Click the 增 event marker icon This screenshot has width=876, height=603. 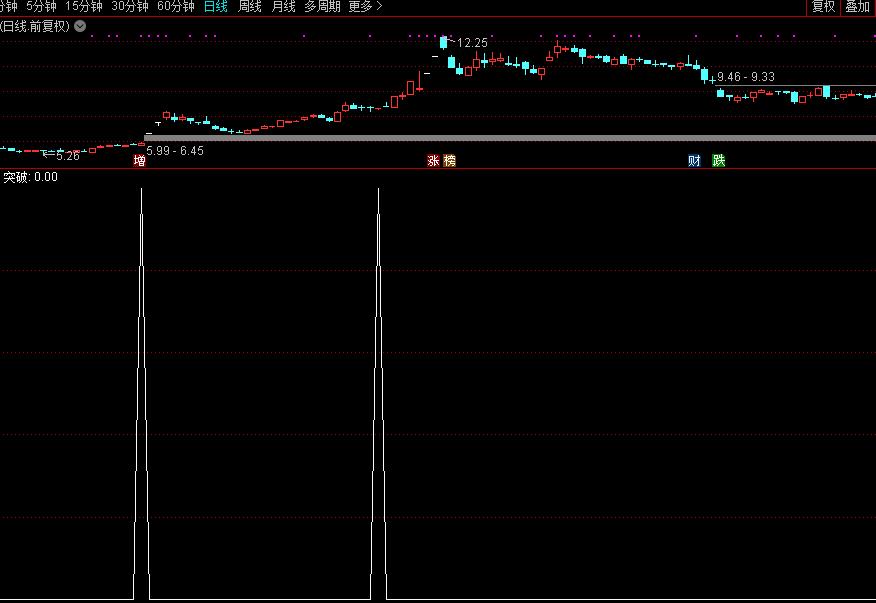pyautogui.click(x=140, y=160)
